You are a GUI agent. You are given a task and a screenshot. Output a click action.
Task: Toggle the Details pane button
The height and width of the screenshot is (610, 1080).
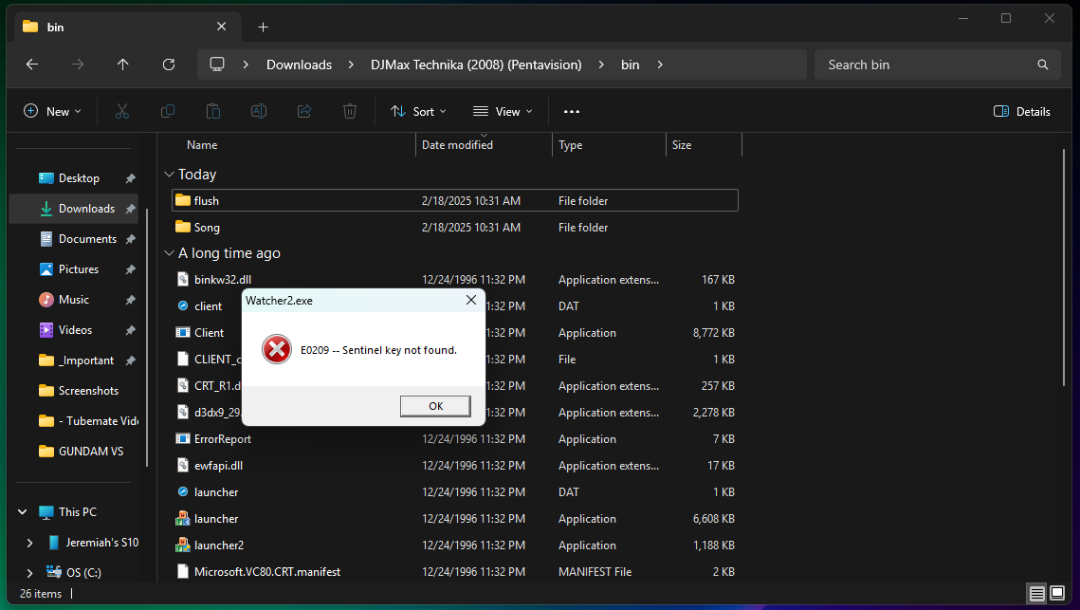pyautogui.click(x=1022, y=112)
